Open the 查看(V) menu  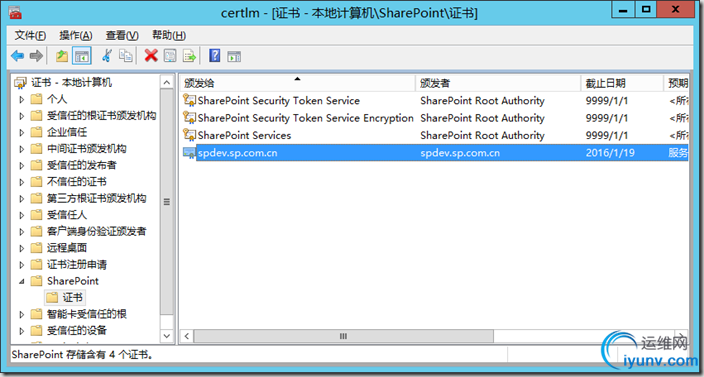pos(122,35)
